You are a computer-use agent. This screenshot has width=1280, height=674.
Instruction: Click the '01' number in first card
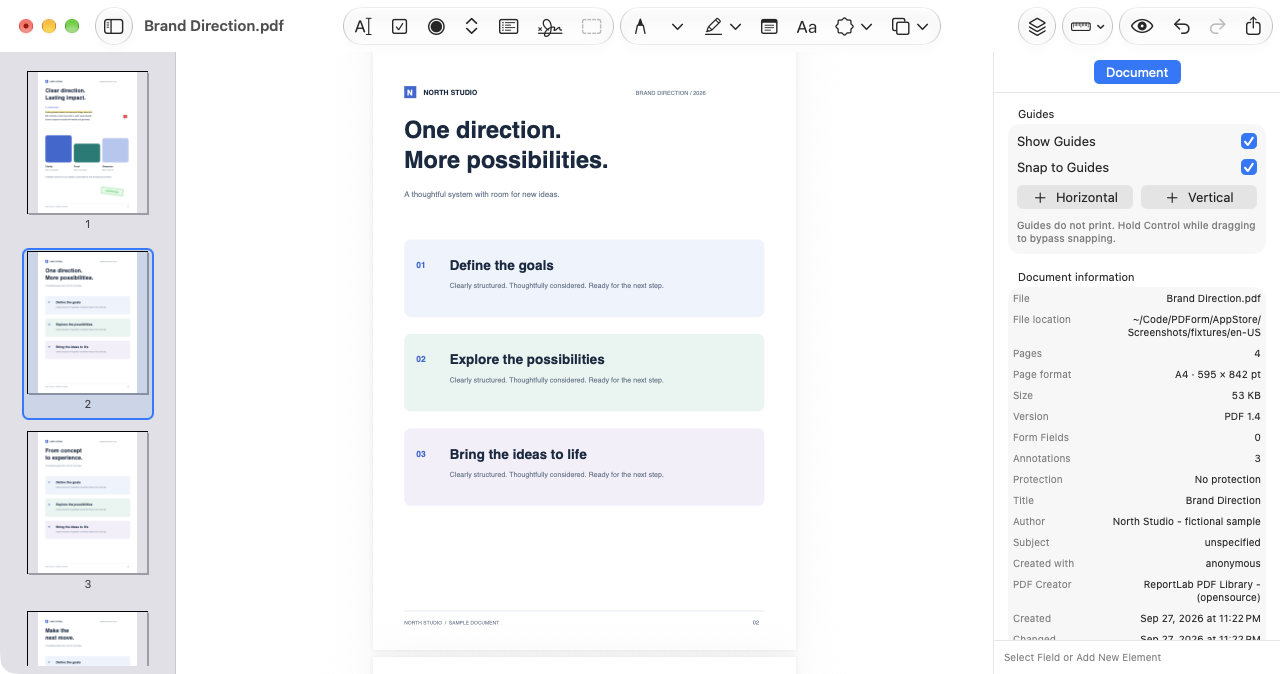click(421, 265)
